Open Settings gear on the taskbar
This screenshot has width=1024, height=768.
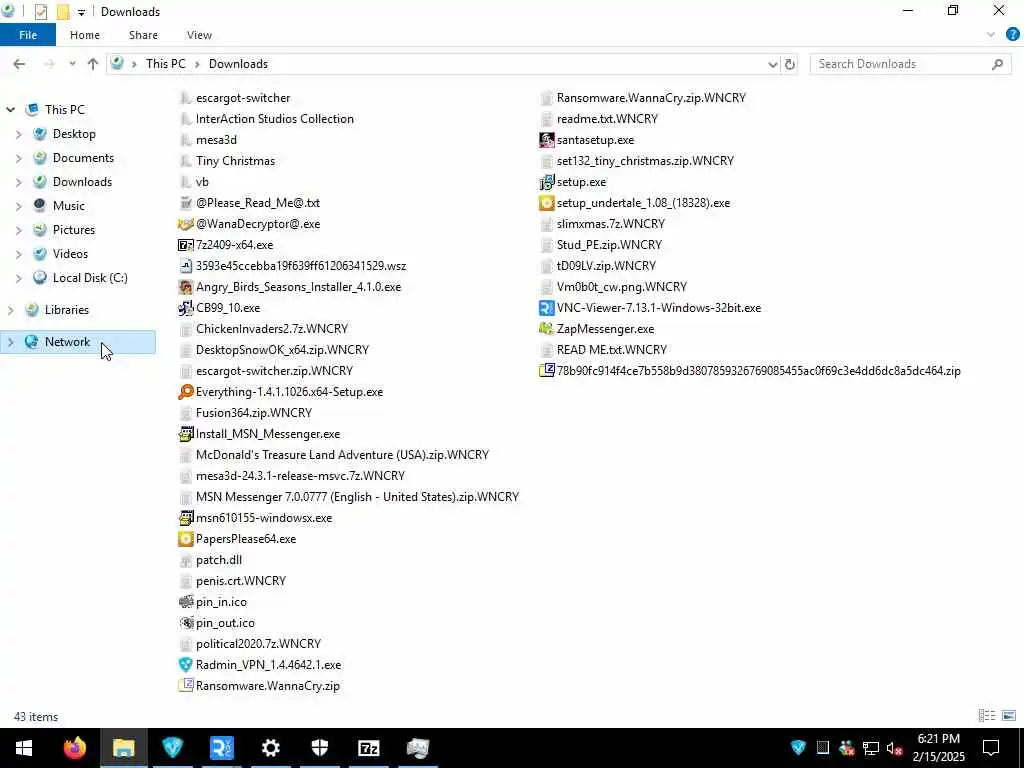(270, 748)
